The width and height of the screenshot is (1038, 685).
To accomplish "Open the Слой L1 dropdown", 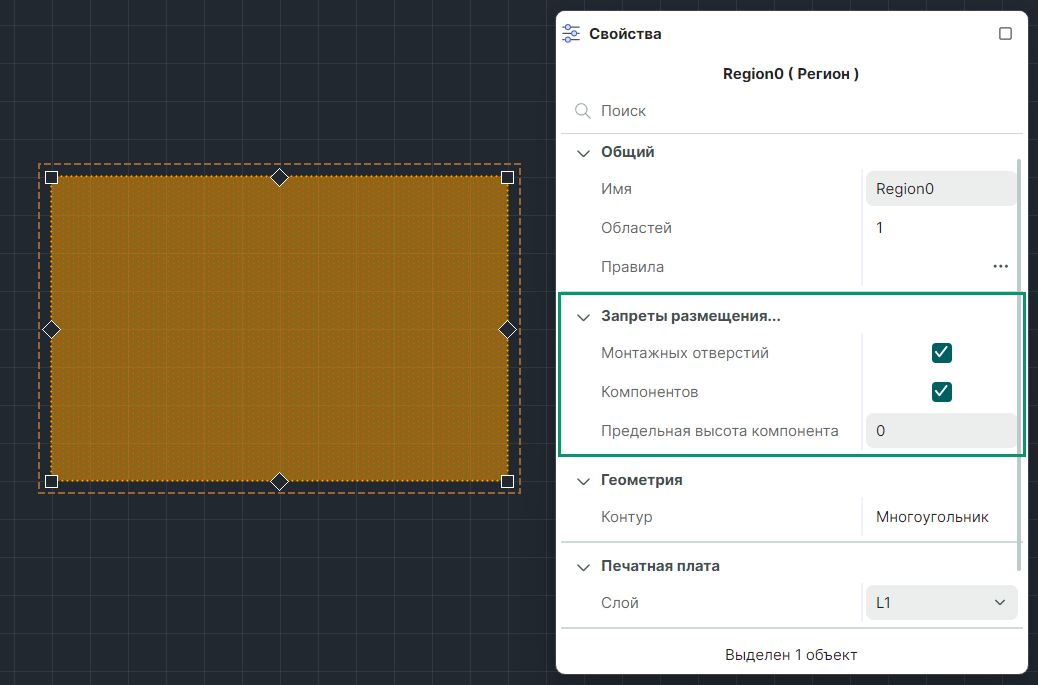I will [x=940, y=603].
